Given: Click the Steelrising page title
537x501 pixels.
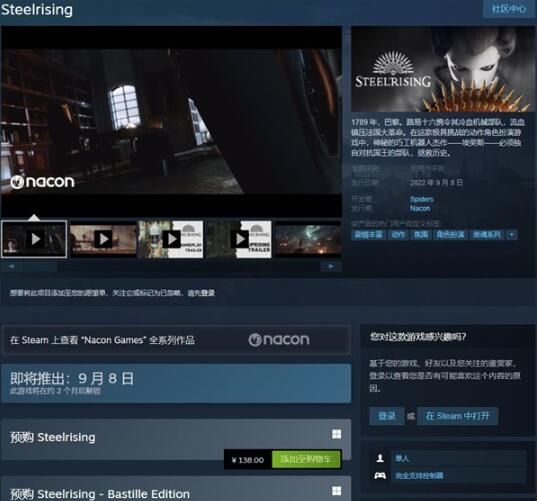Looking at the screenshot, I should [x=37, y=10].
